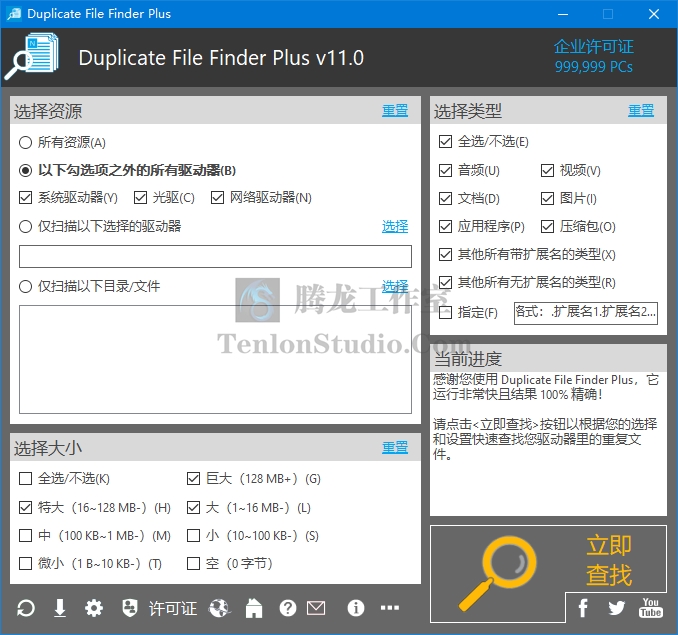Click the refresh icon in bottom toolbar
The width and height of the screenshot is (678, 635).
pos(26,608)
